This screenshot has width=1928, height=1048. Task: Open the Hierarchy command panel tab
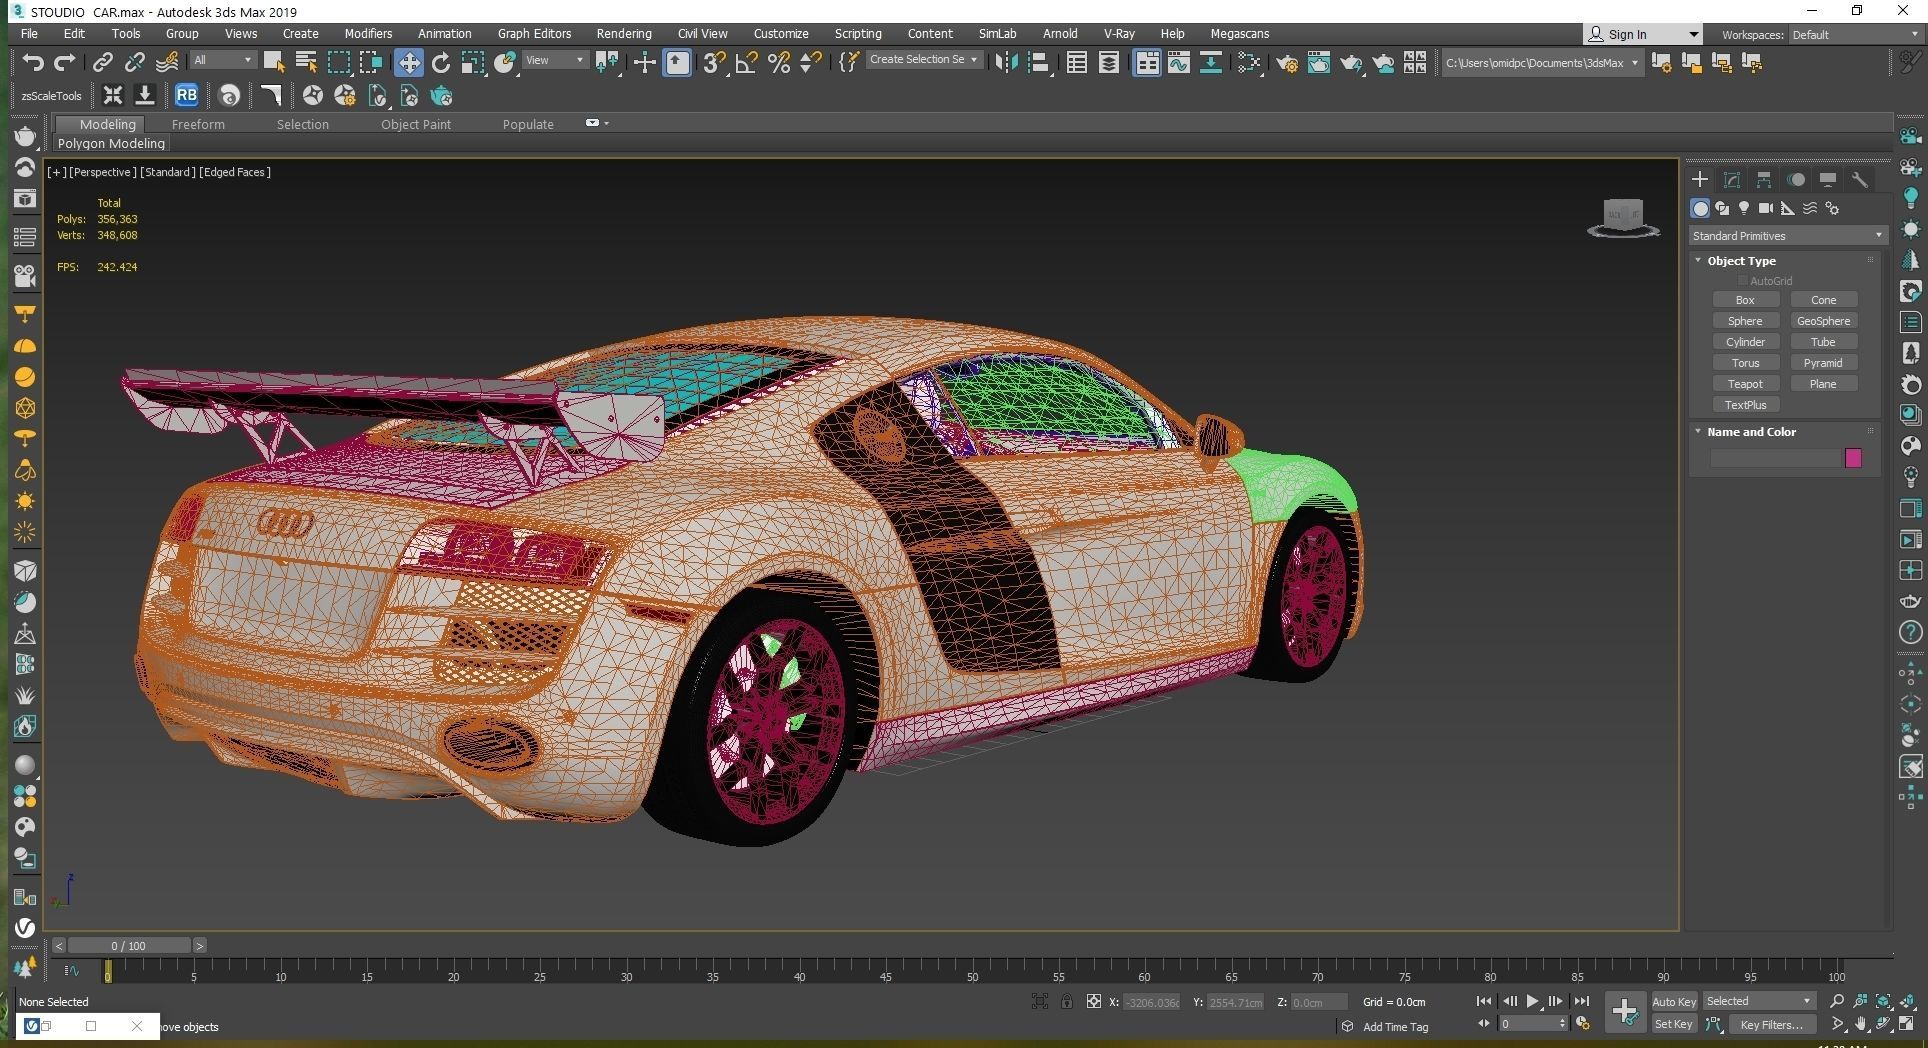1764,180
